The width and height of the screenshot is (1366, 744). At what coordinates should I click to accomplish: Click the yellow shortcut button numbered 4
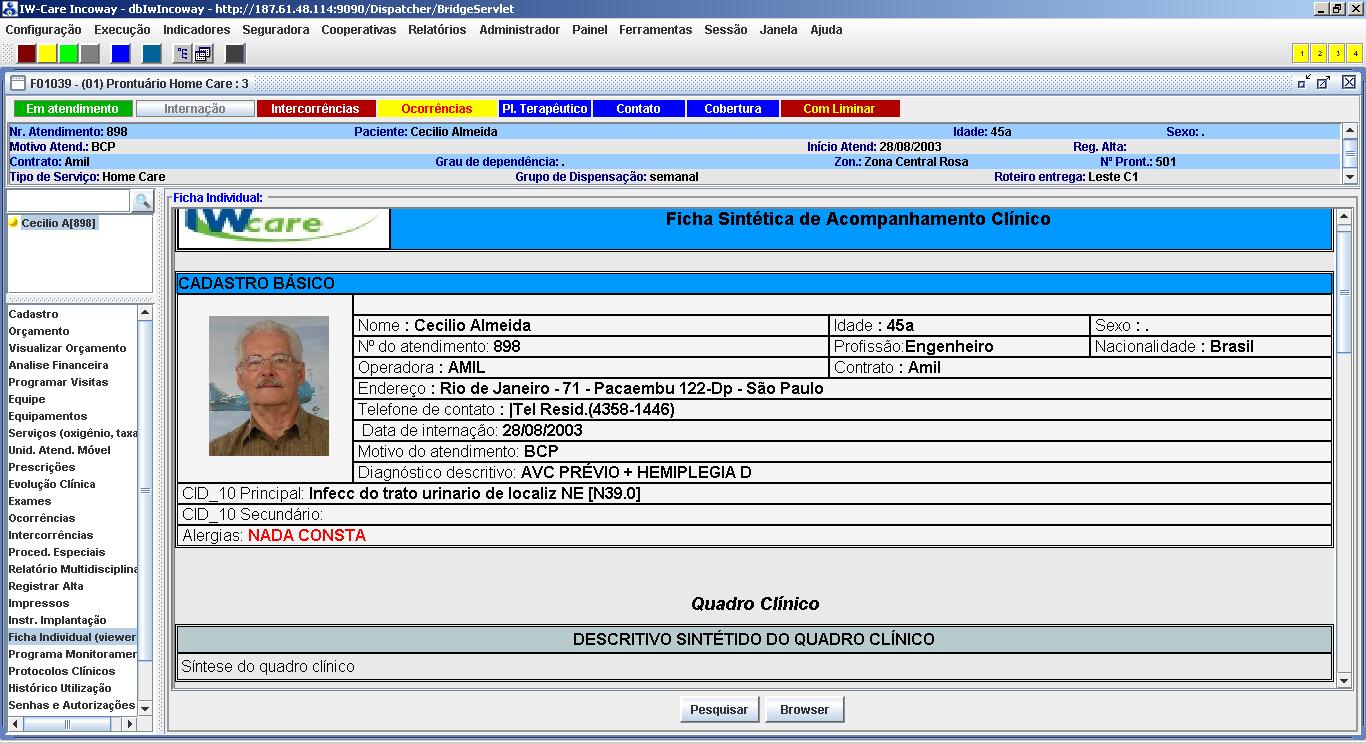pyautogui.click(x=1355, y=54)
